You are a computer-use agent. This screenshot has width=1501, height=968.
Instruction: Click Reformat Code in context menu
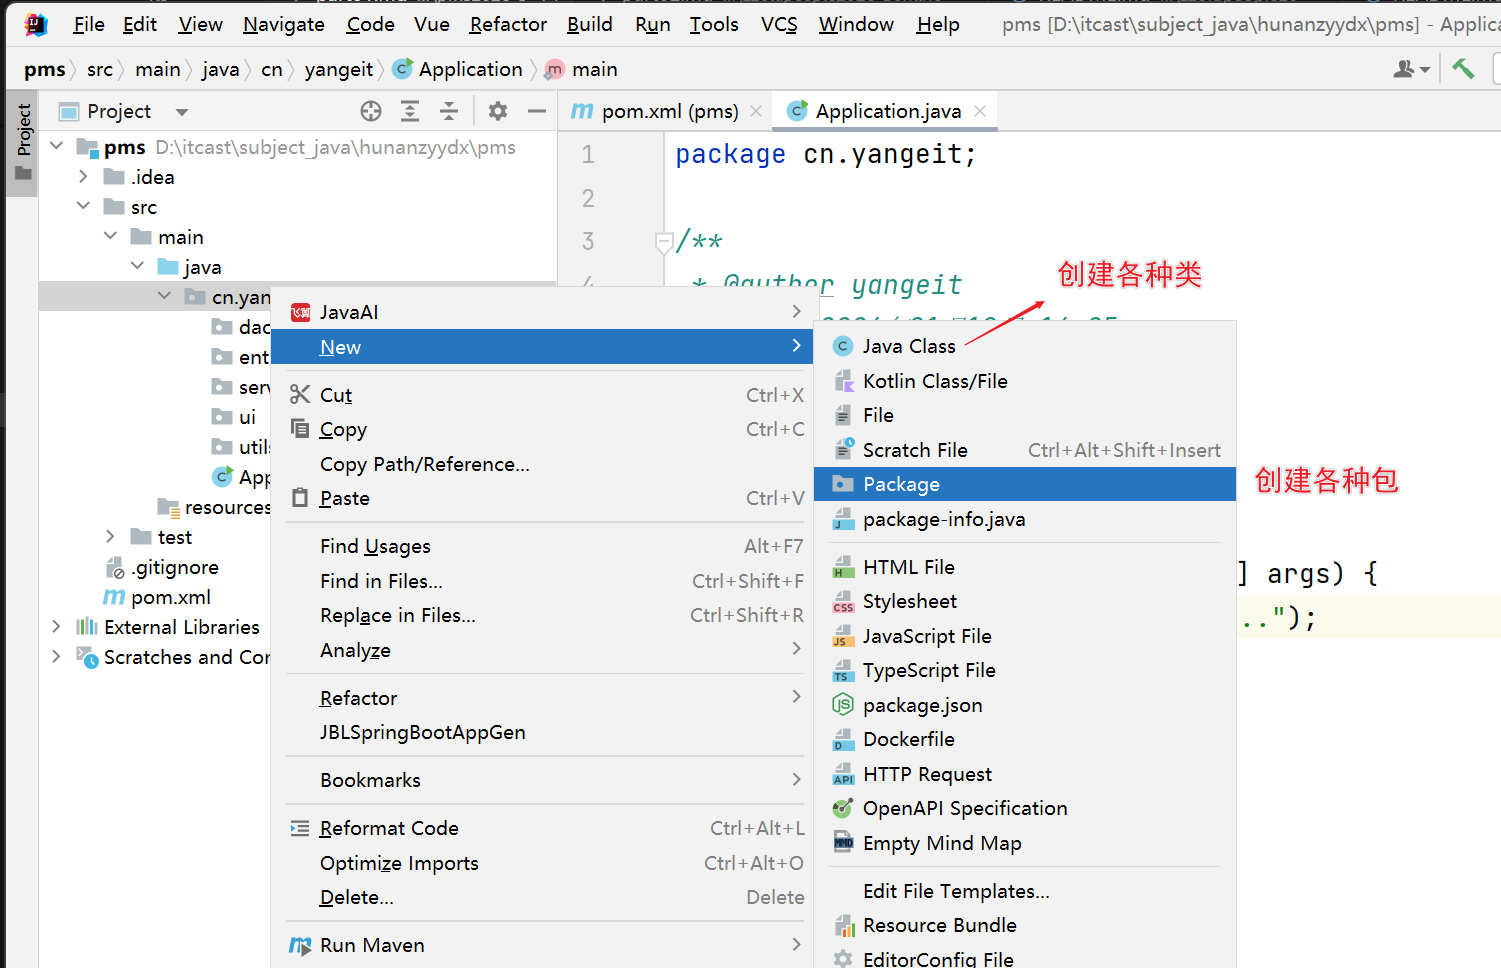click(389, 828)
